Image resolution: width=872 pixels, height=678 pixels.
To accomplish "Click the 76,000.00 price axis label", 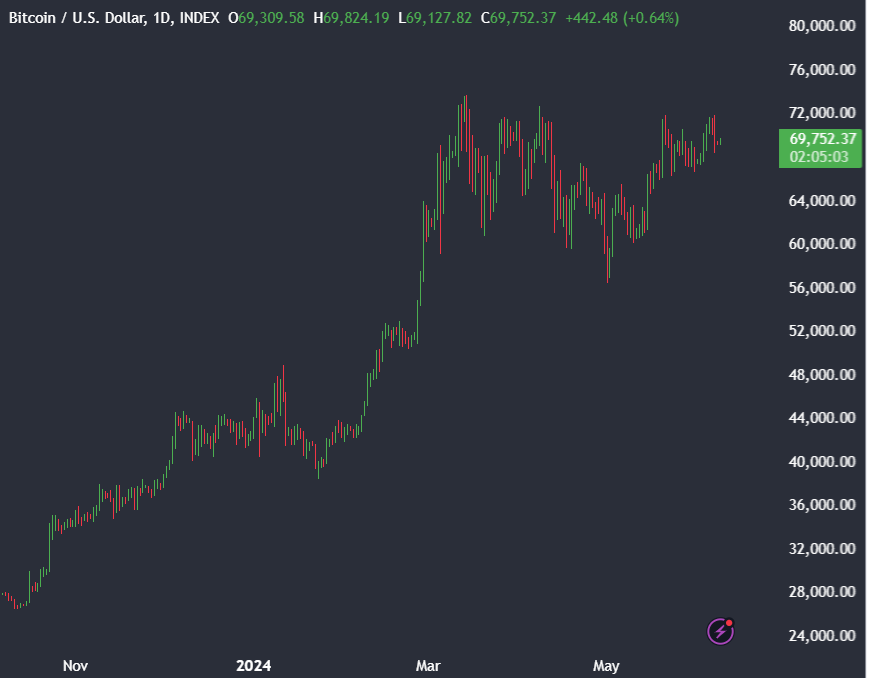I will pyautogui.click(x=822, y=70).
